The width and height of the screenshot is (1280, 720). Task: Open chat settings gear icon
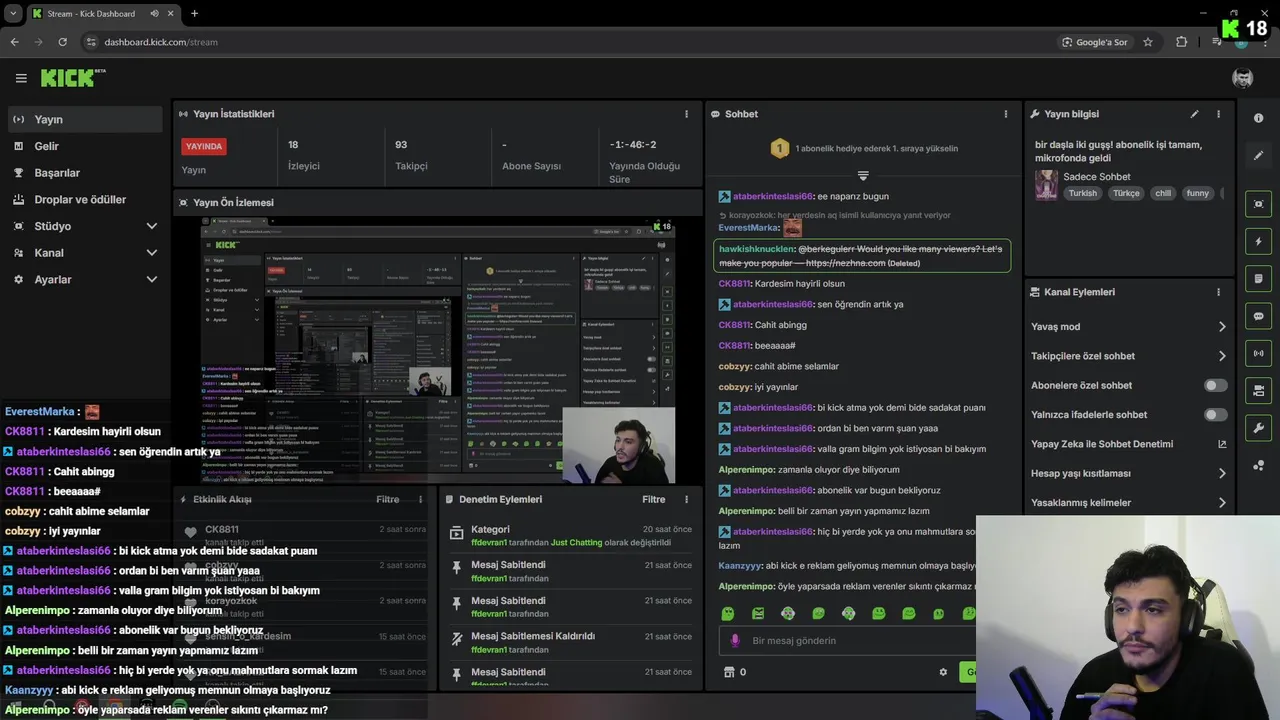(943, 672)
